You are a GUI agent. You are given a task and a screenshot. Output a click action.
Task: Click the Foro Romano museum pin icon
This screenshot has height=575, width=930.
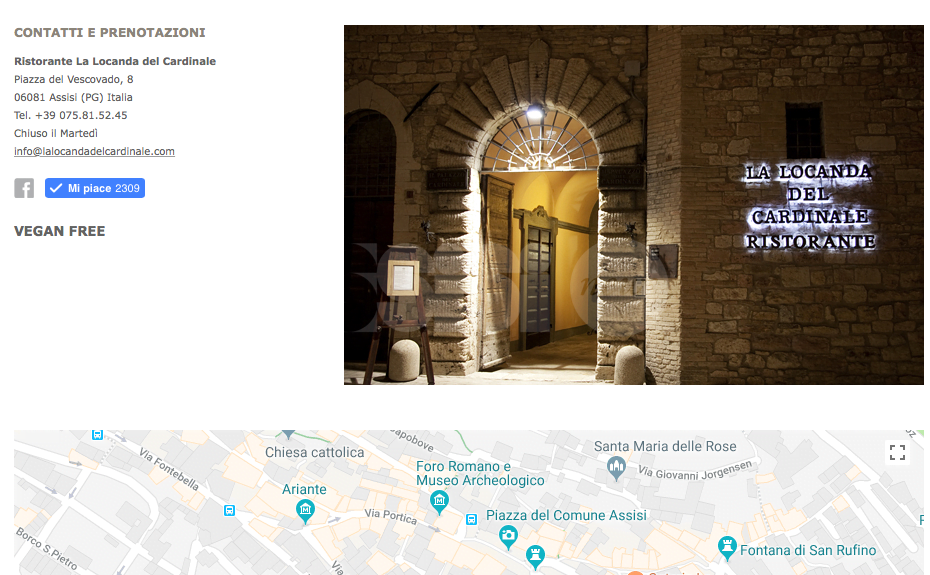click(x=439, y=502)
